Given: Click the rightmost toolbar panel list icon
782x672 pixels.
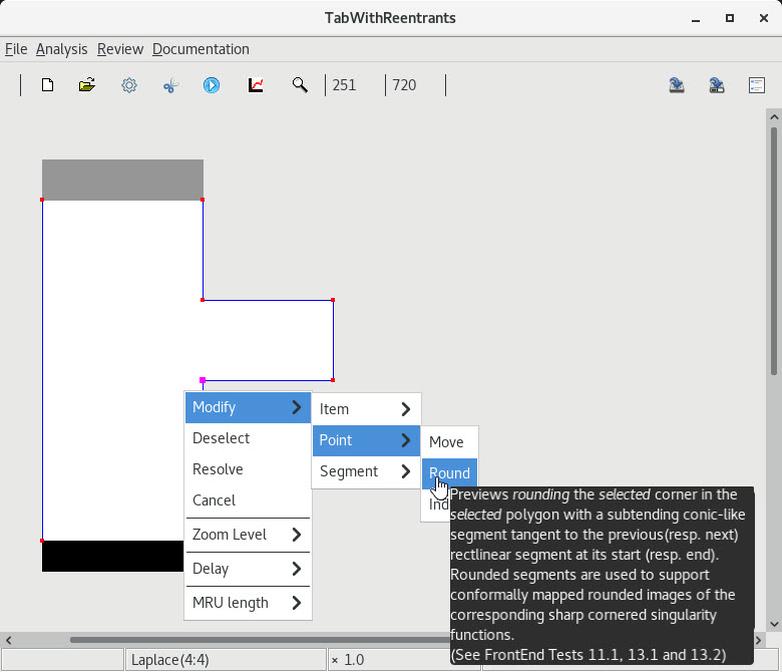Looking at the screenshot, I should pyautogui.click(x=757, y=85).
